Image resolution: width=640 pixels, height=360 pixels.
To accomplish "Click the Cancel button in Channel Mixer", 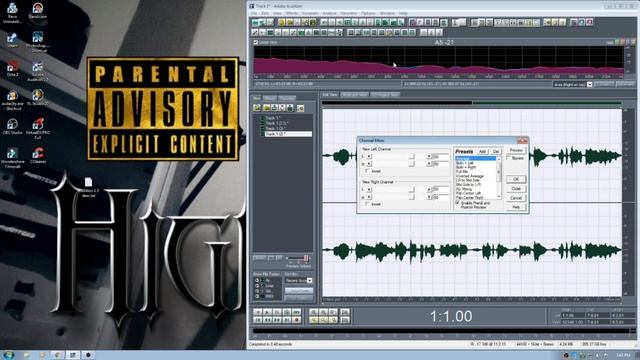I will pyautogui.click(x=516, y=198).
